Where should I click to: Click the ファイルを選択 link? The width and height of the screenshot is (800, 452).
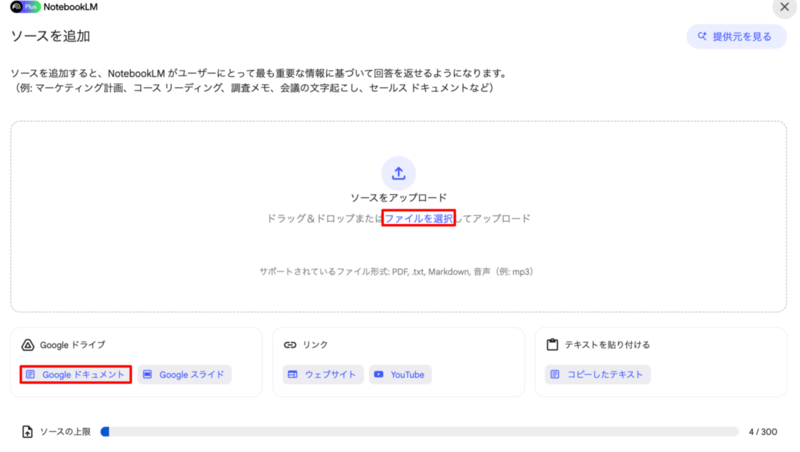click(x=418, y=218)
